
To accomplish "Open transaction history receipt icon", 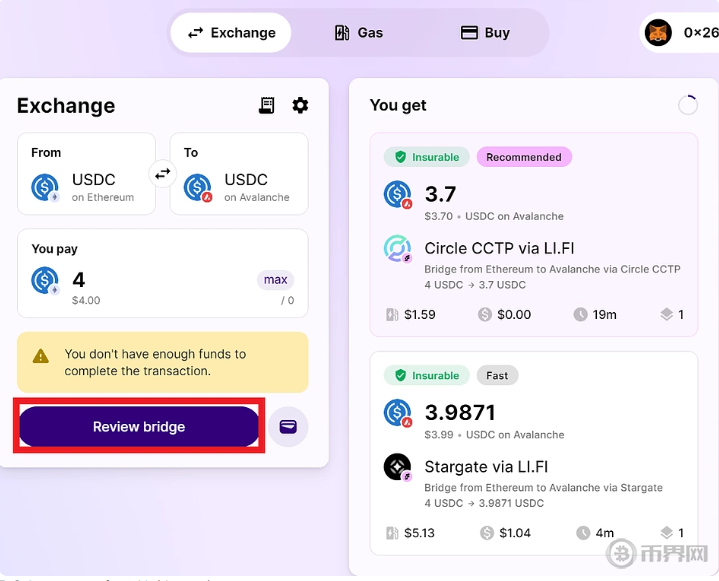I will pyautogui.click(x=267, y=106).
